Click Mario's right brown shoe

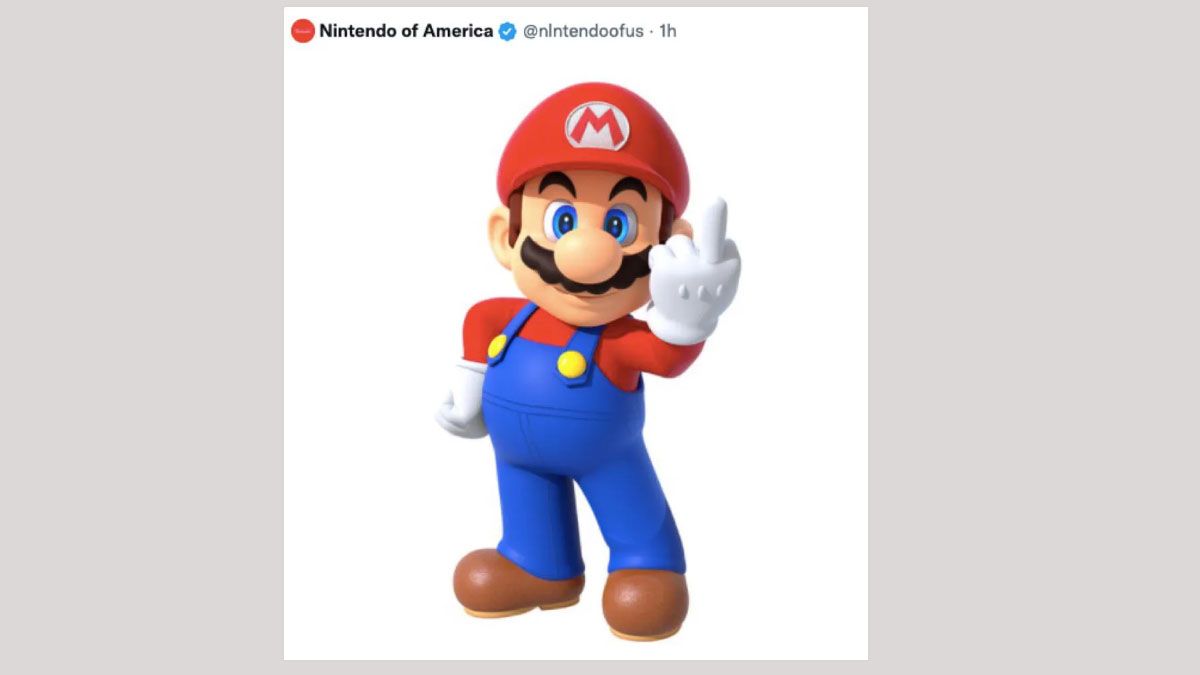click(x=645, y=604)
